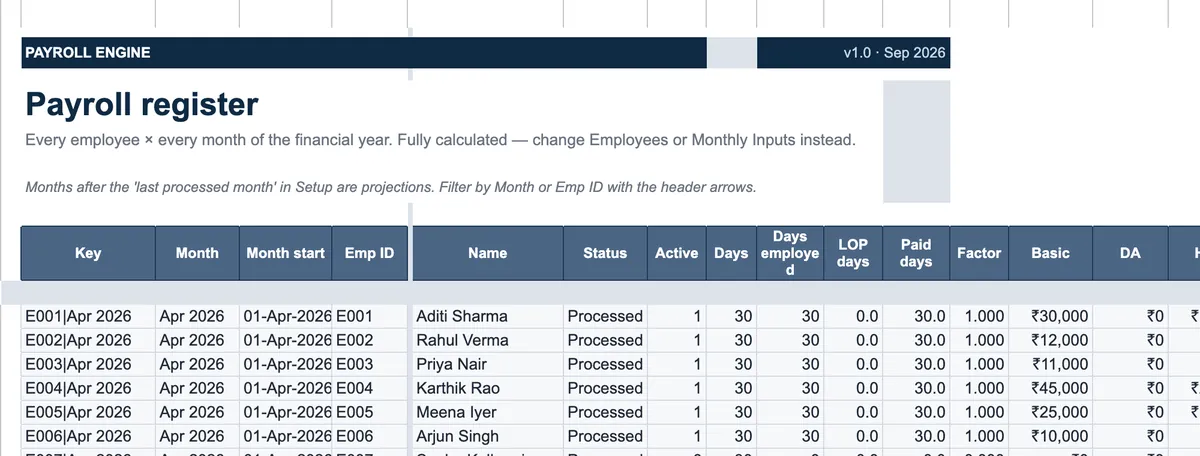Select Emp ID cell 'E001'
The height and width of the screenshot is (456, 1200).
point(369,316)
